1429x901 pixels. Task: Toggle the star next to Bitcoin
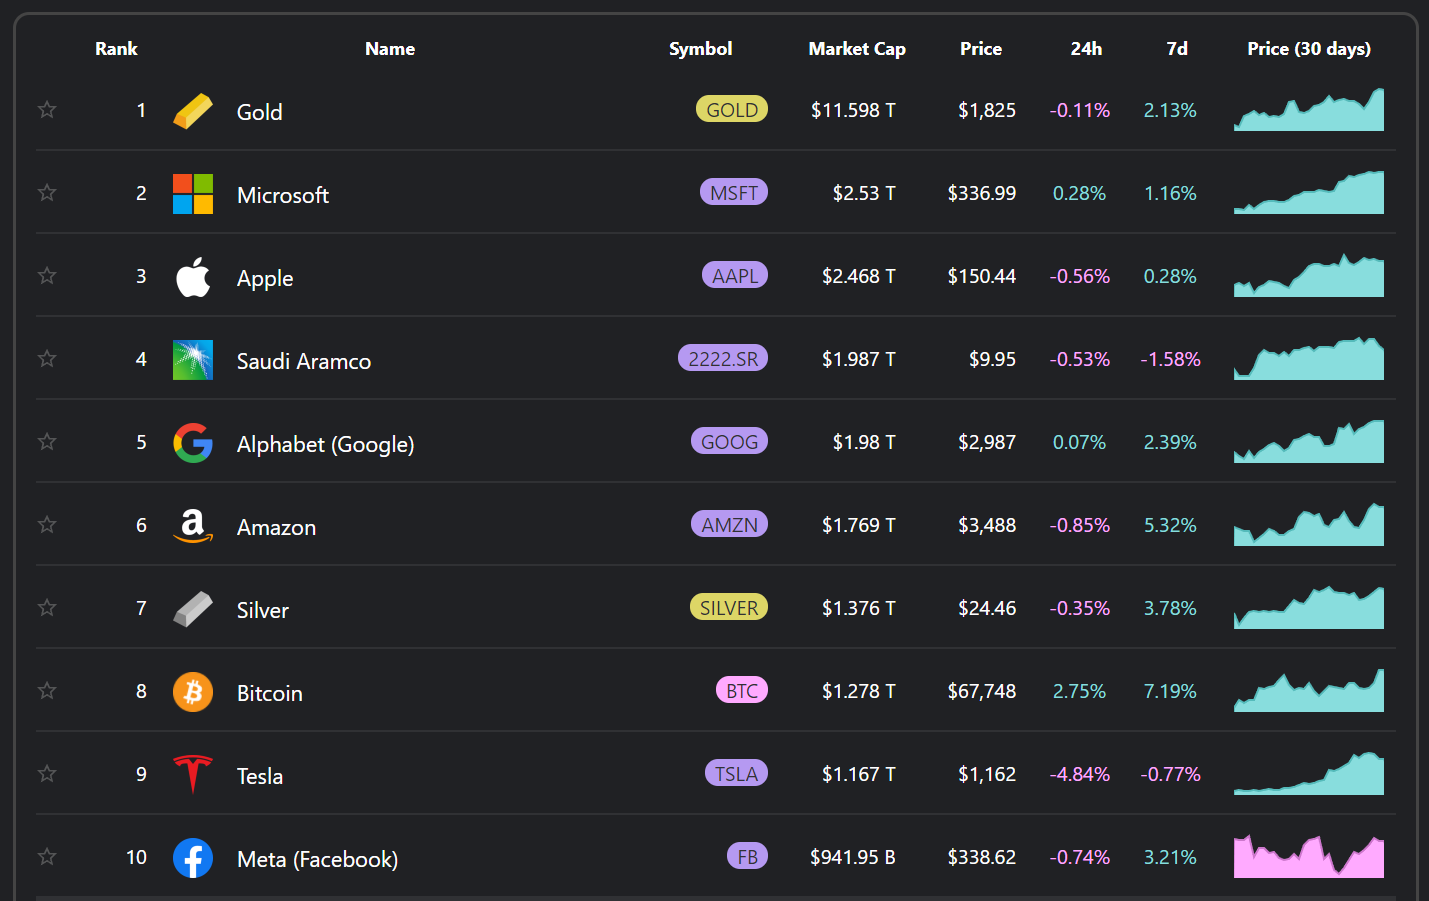tap(47, 691)
